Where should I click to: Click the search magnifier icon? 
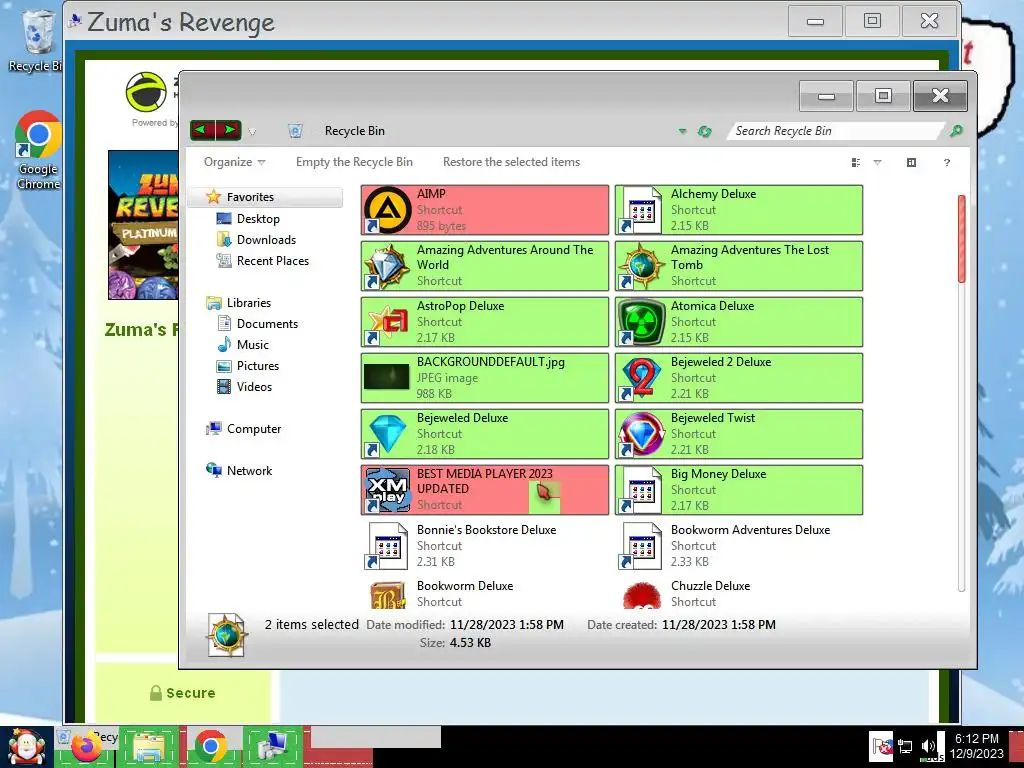pos(956,131)
